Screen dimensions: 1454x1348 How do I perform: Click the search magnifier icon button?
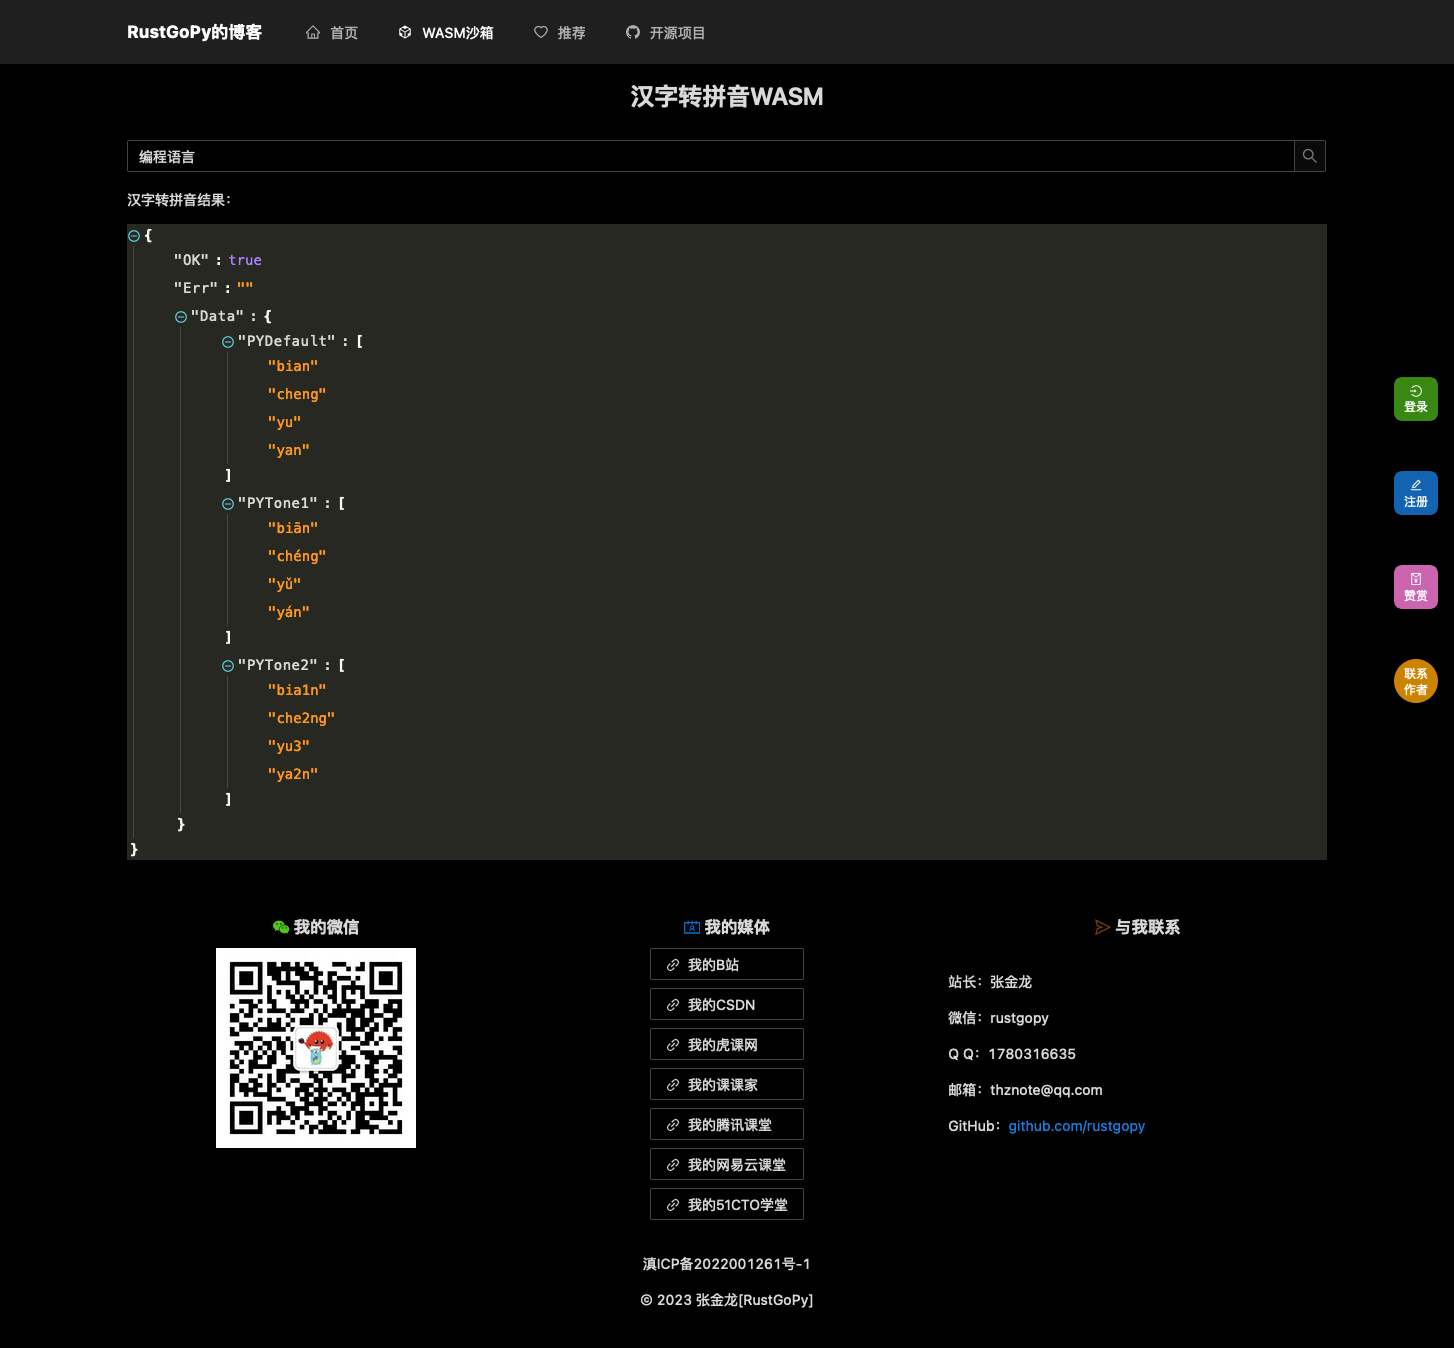pyautogui.click(x=1310, y=156)
